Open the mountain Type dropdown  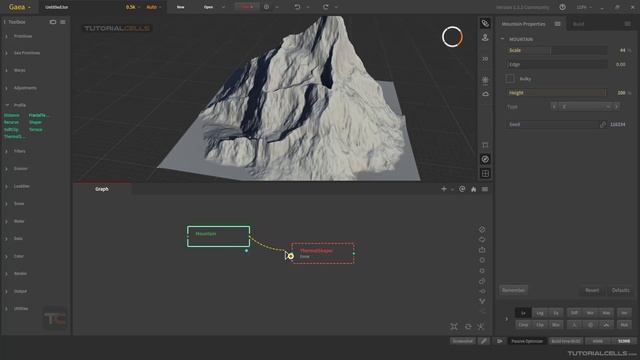(586, 107)
